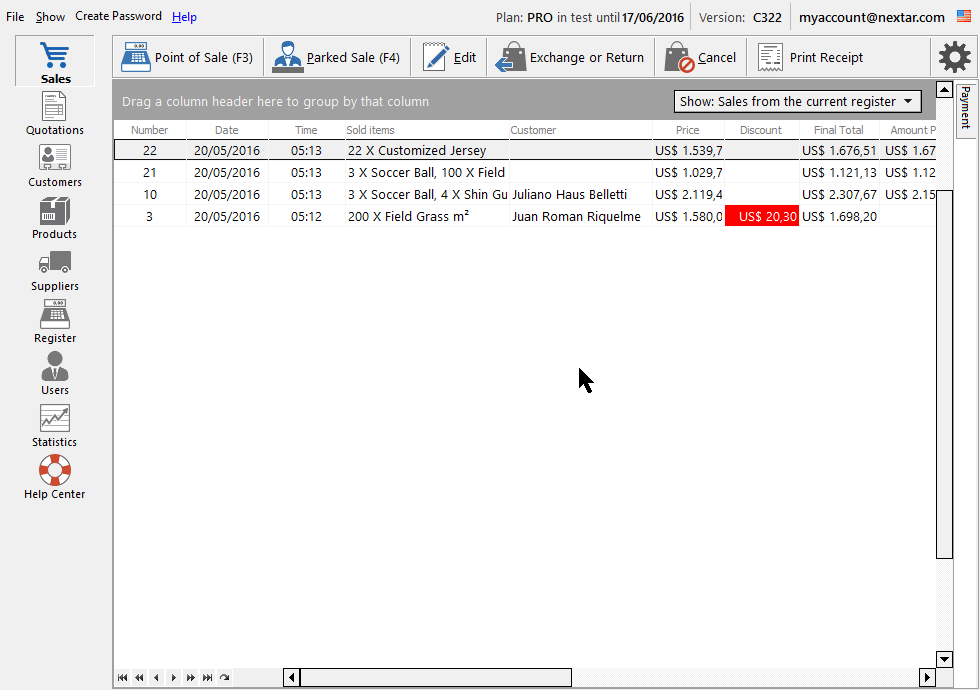This screenshot has height=690, width=980.
Task: Select sale 21 Soccer Ball row
Action: tap(525, 172)
